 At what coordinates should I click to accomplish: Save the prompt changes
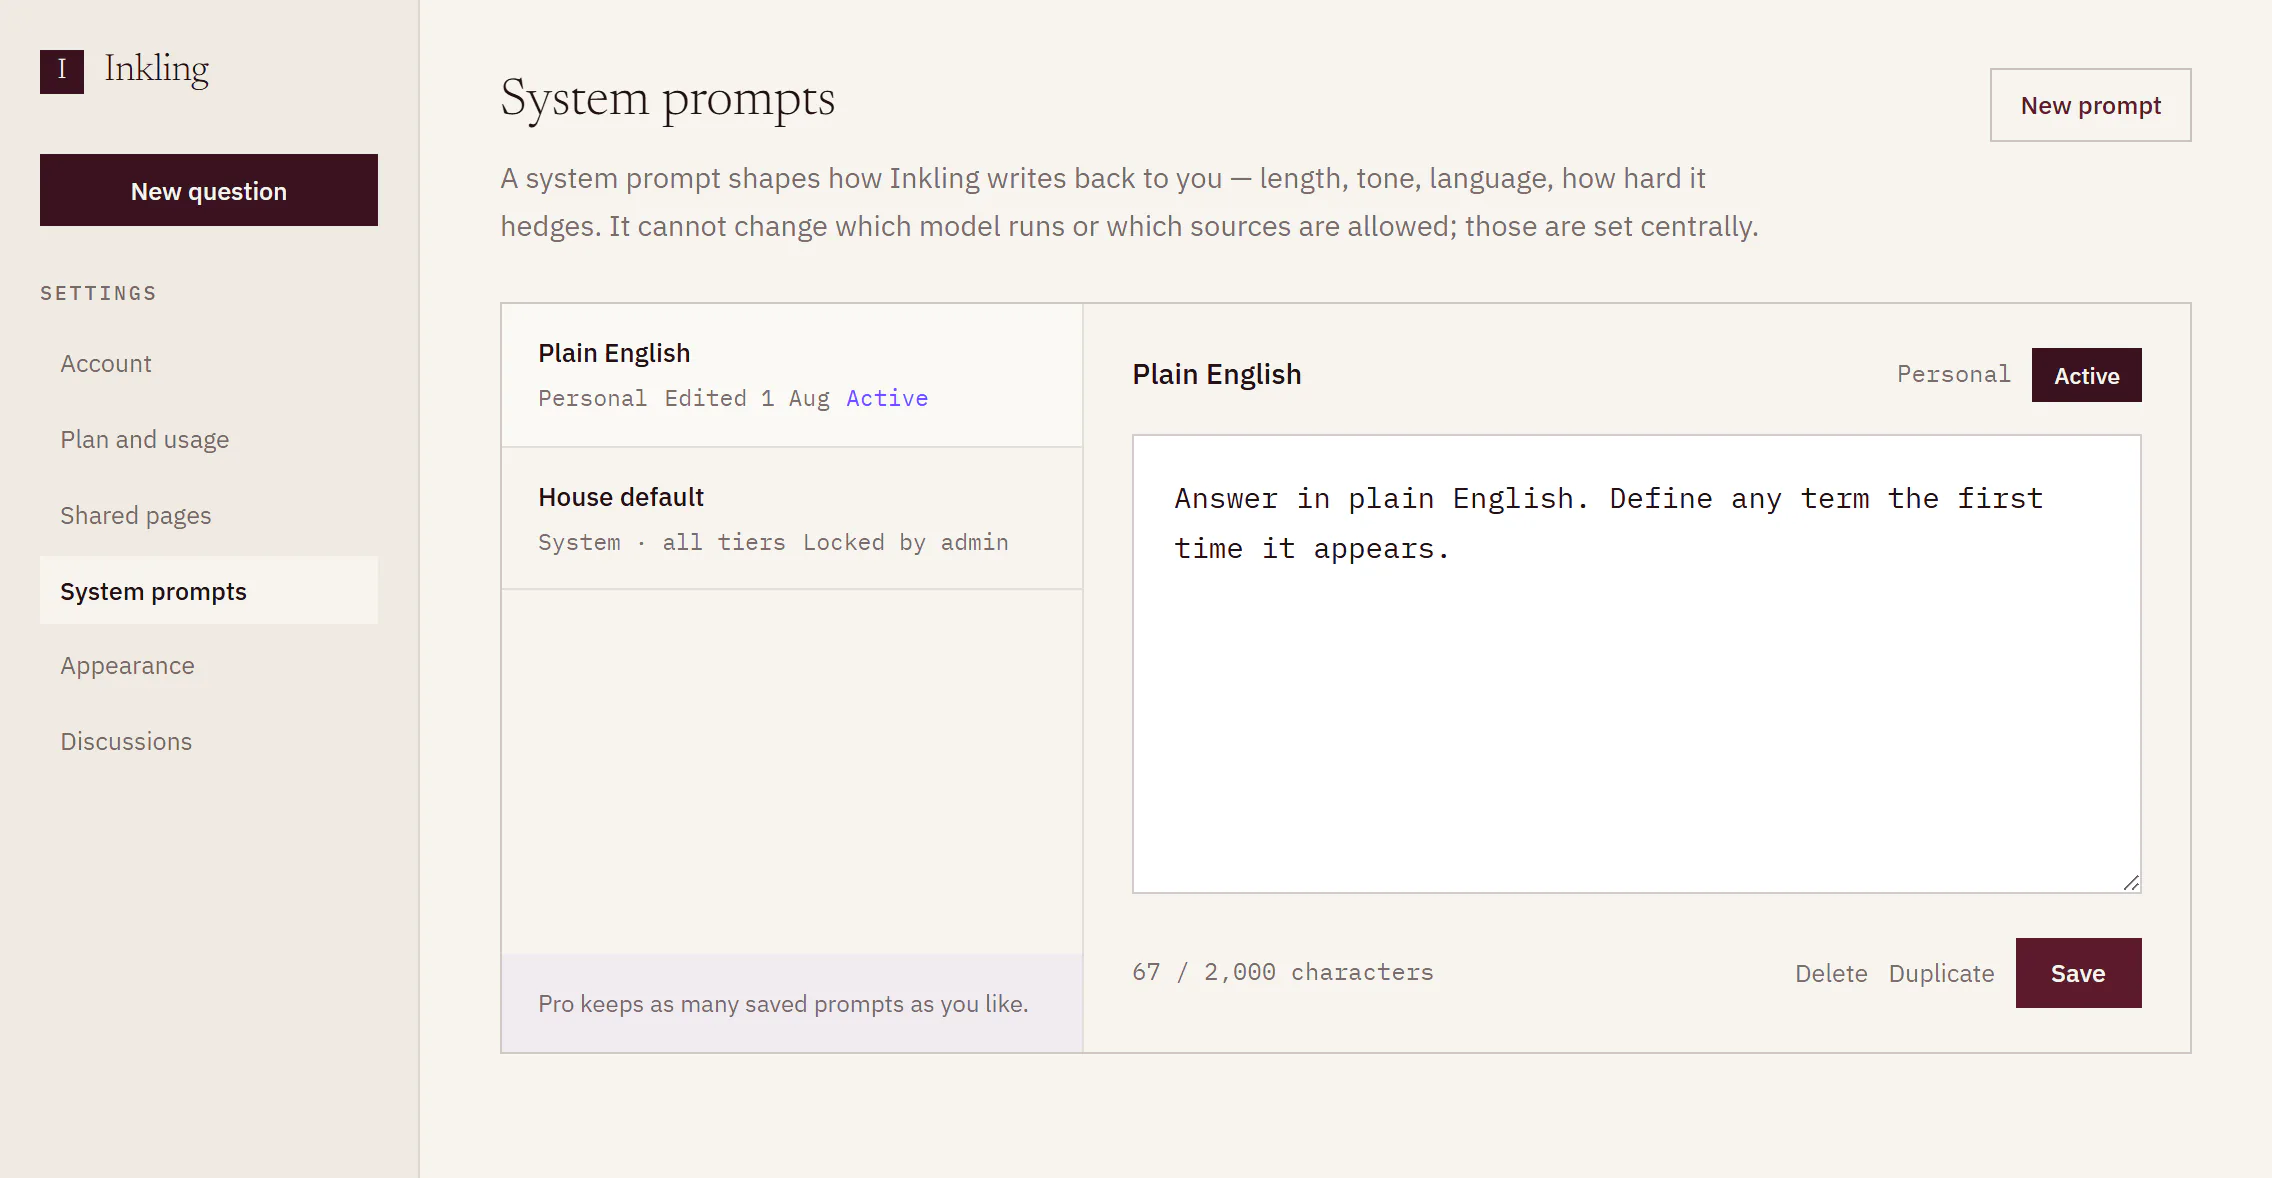2078,973
